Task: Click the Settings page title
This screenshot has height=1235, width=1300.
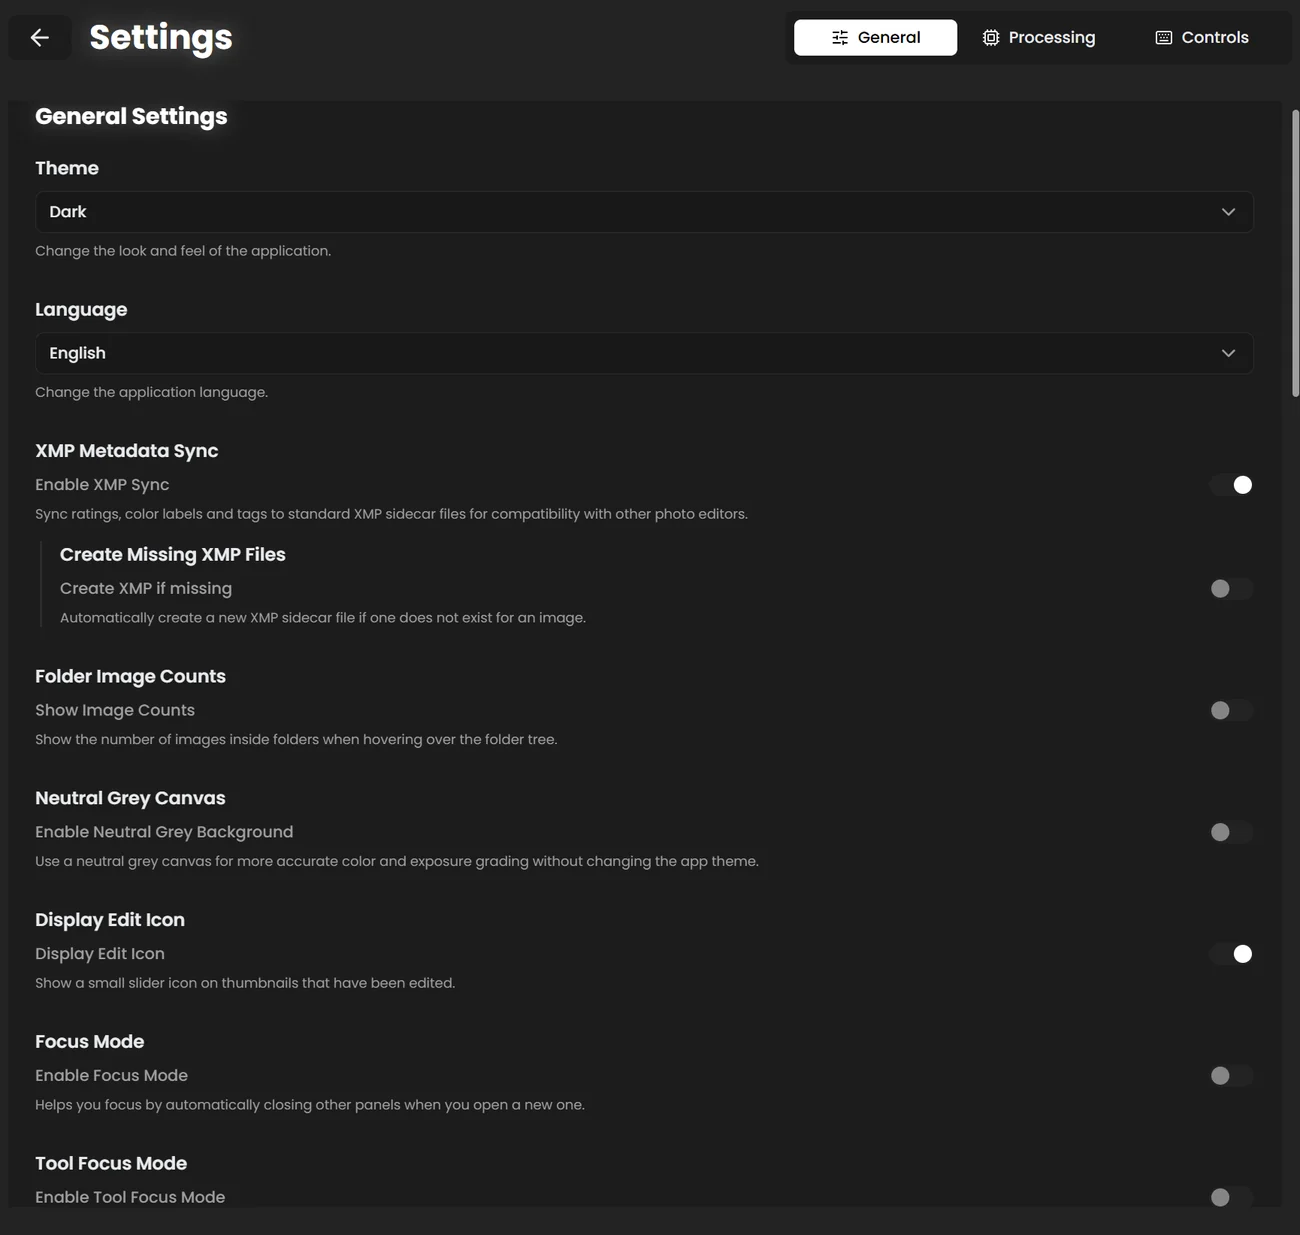Action: [x=161, y=37]
